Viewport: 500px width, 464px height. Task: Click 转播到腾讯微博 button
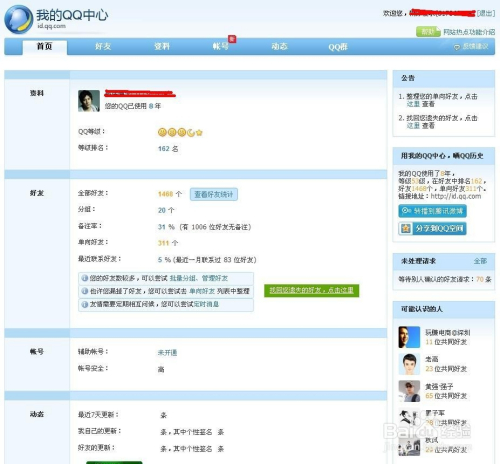432,211
